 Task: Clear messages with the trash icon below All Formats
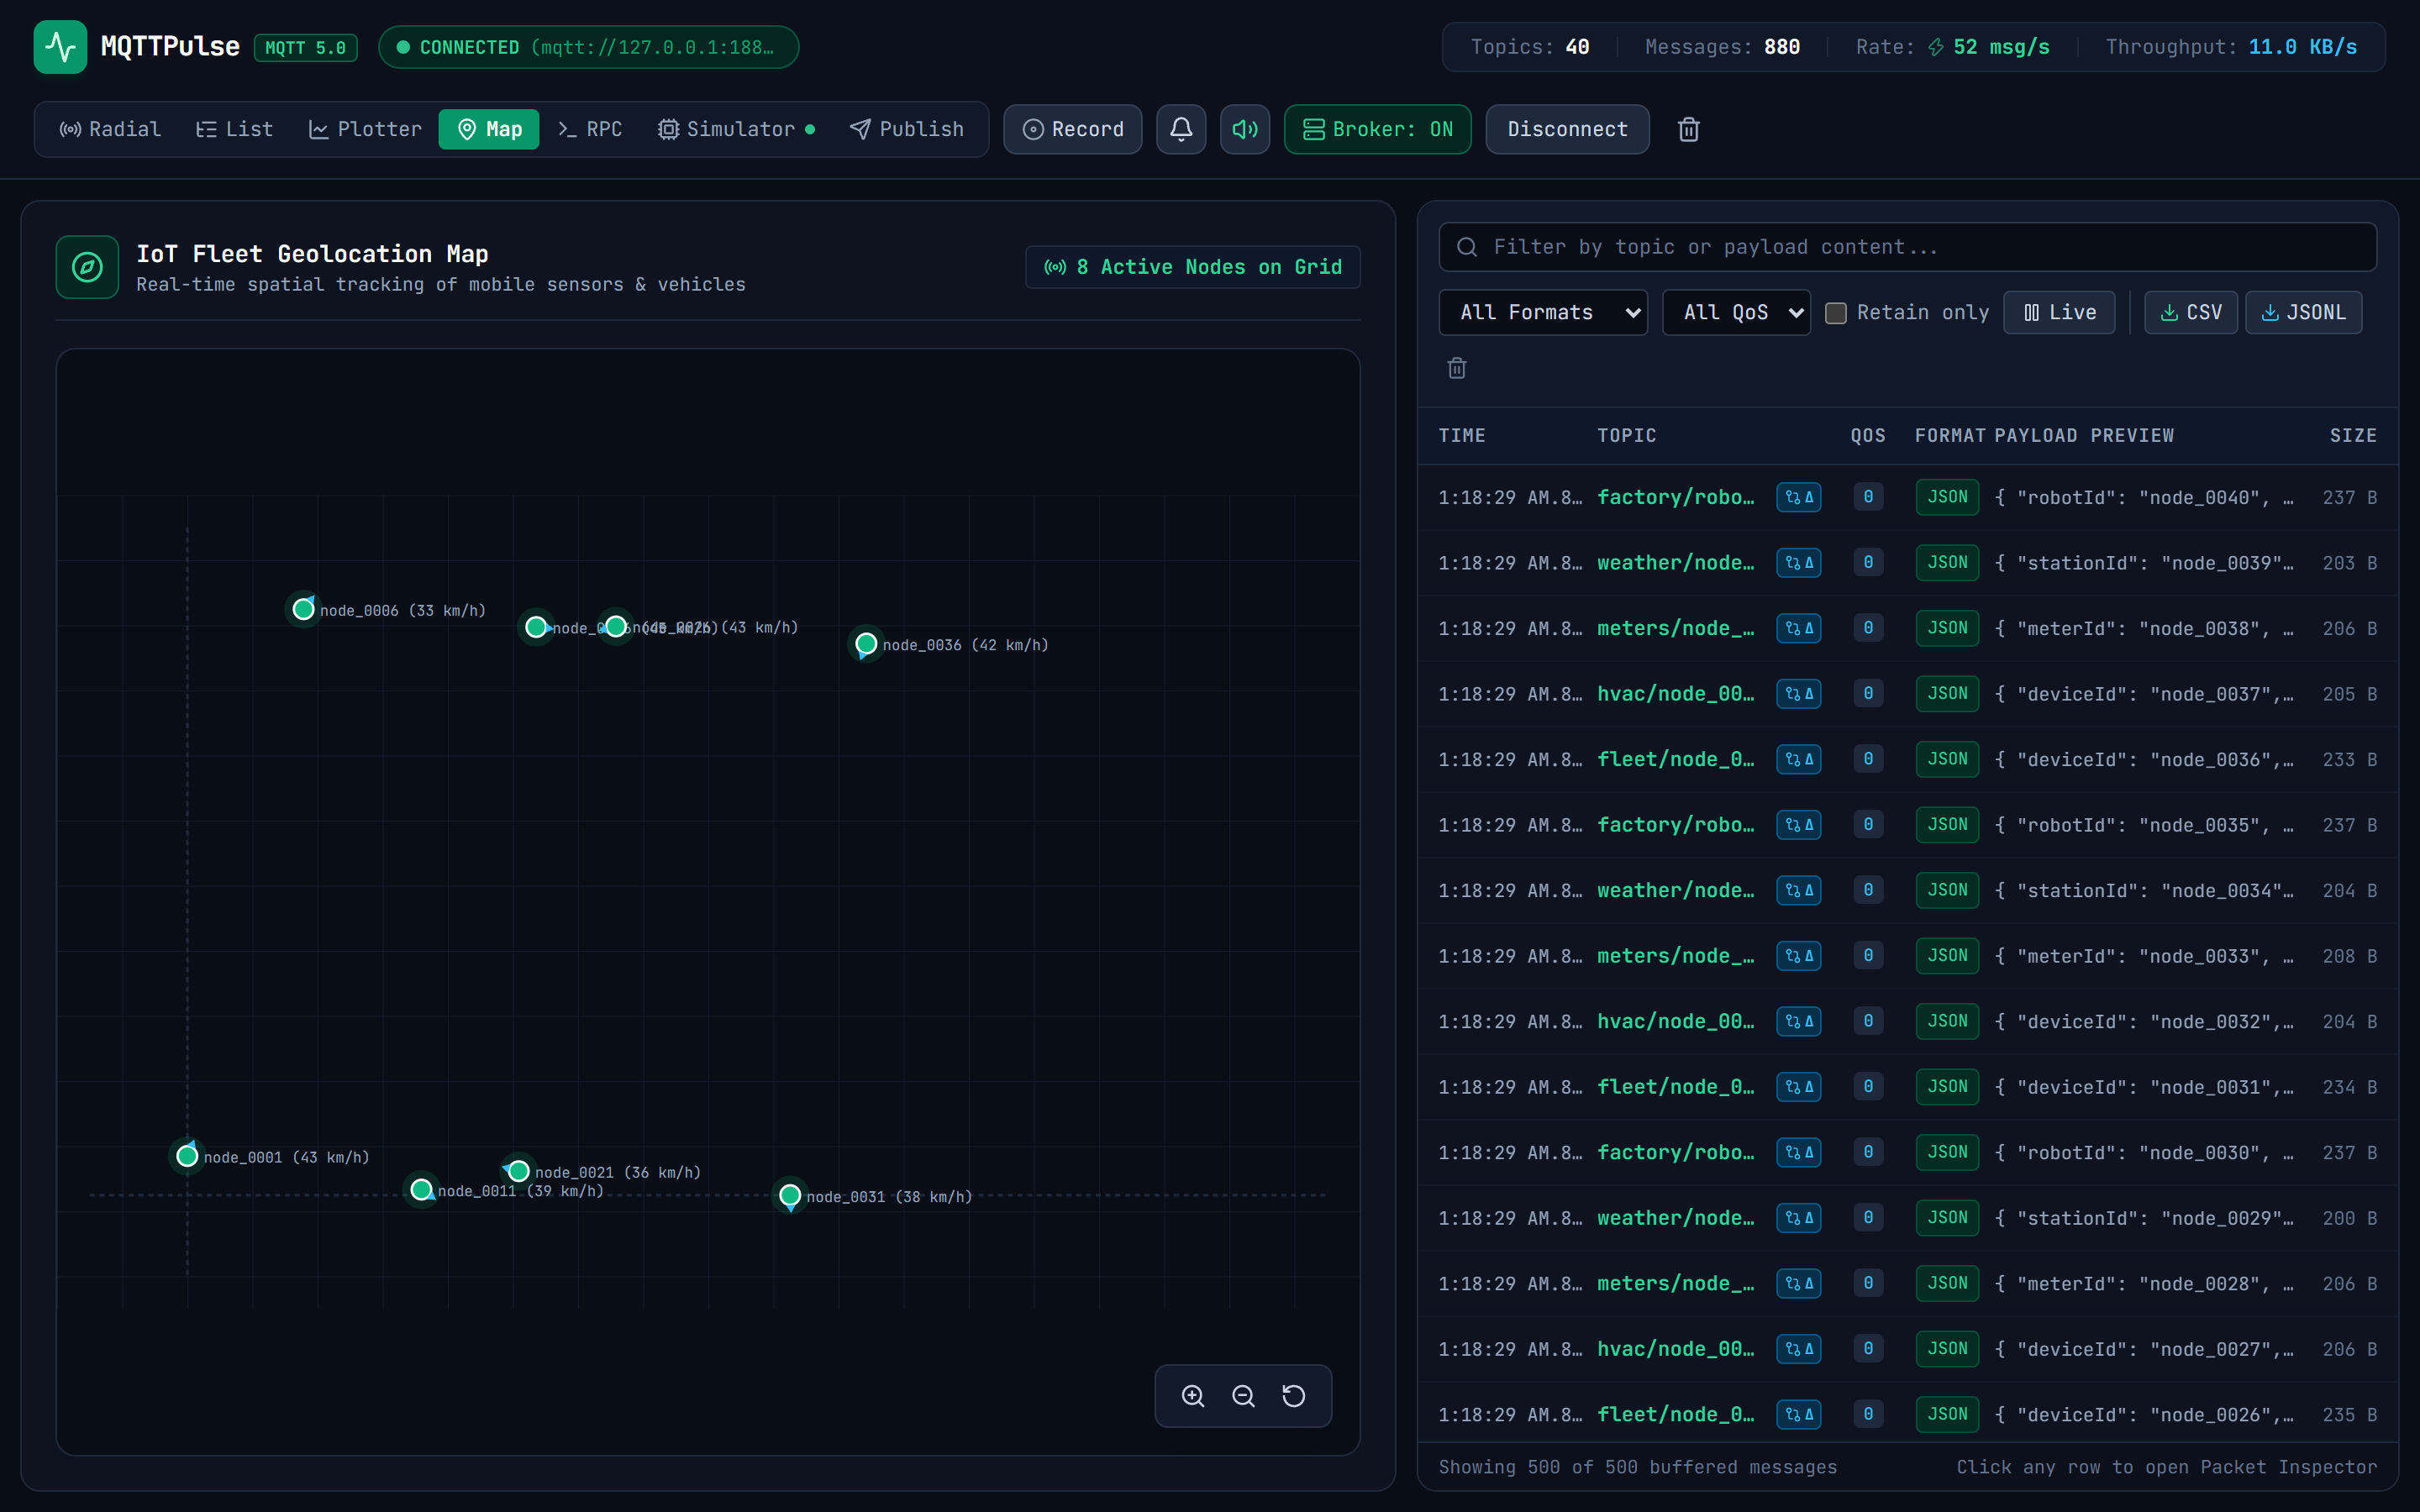(1457, 368)
